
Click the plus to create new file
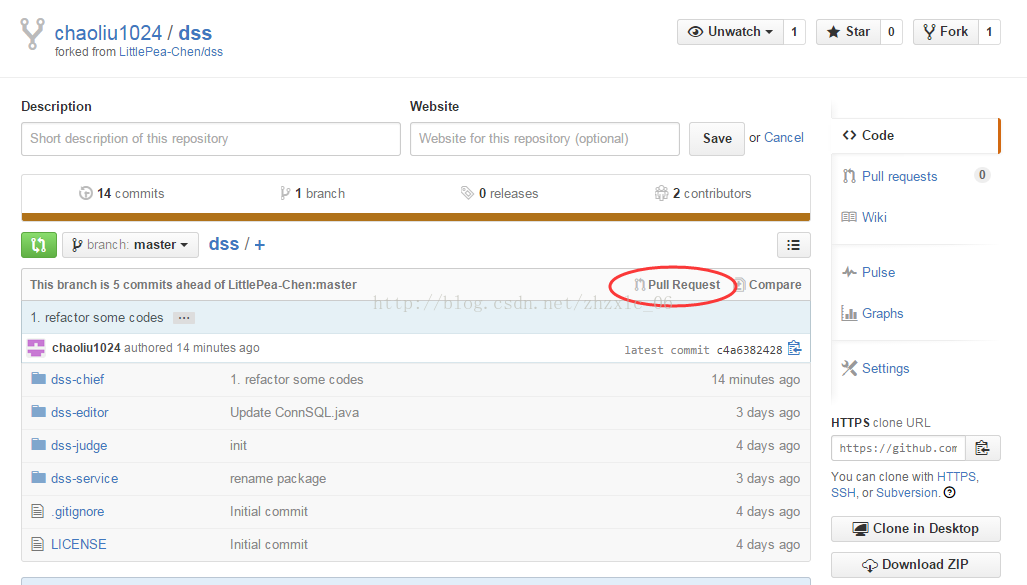(260, 245)
